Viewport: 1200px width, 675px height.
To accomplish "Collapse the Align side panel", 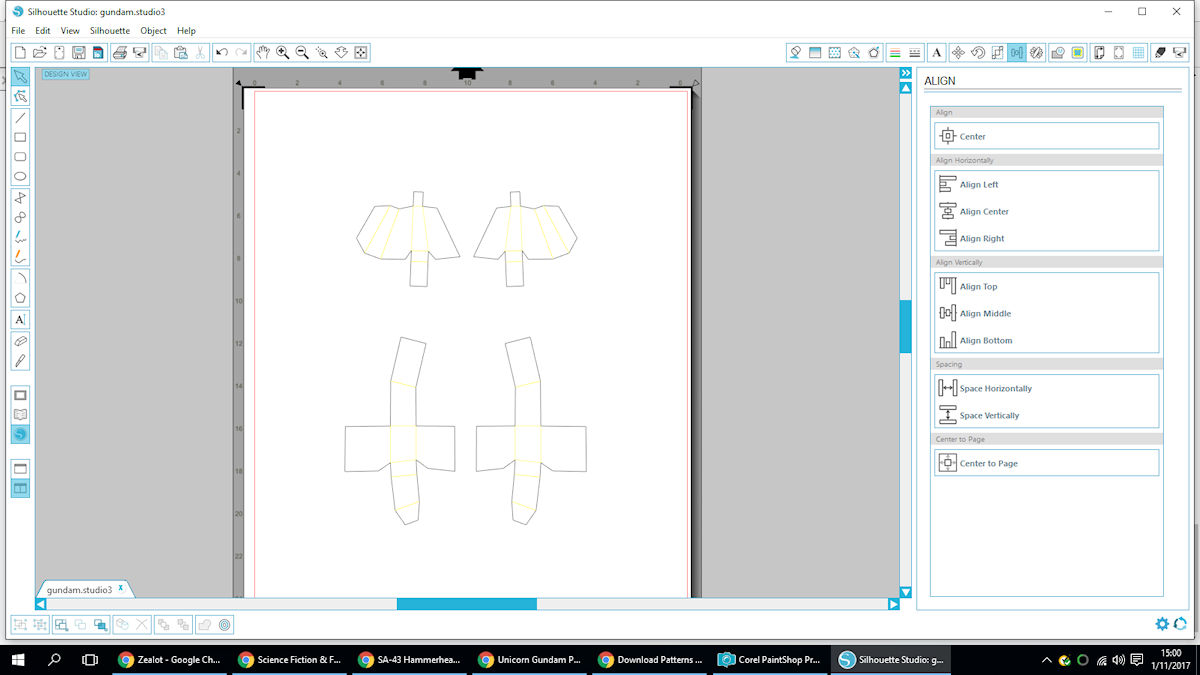I will 905,74.
